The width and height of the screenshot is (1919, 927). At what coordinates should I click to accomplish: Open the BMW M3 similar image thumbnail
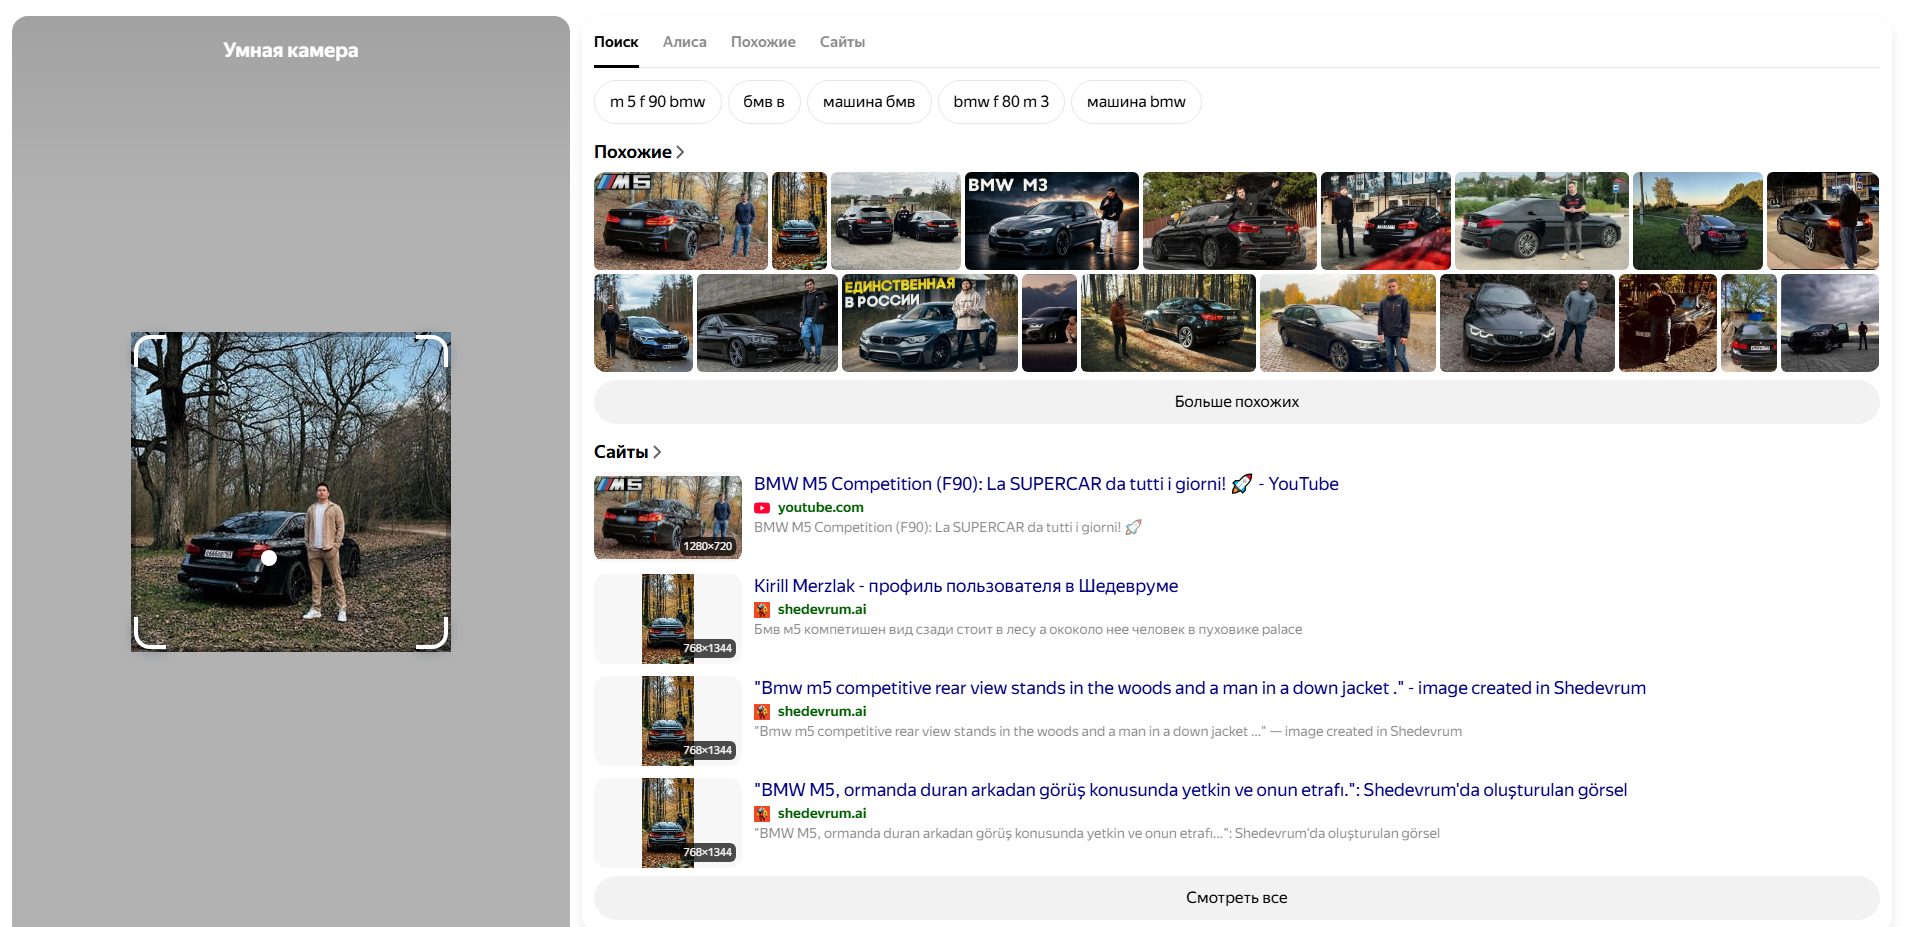click(x=1051, y=221)
